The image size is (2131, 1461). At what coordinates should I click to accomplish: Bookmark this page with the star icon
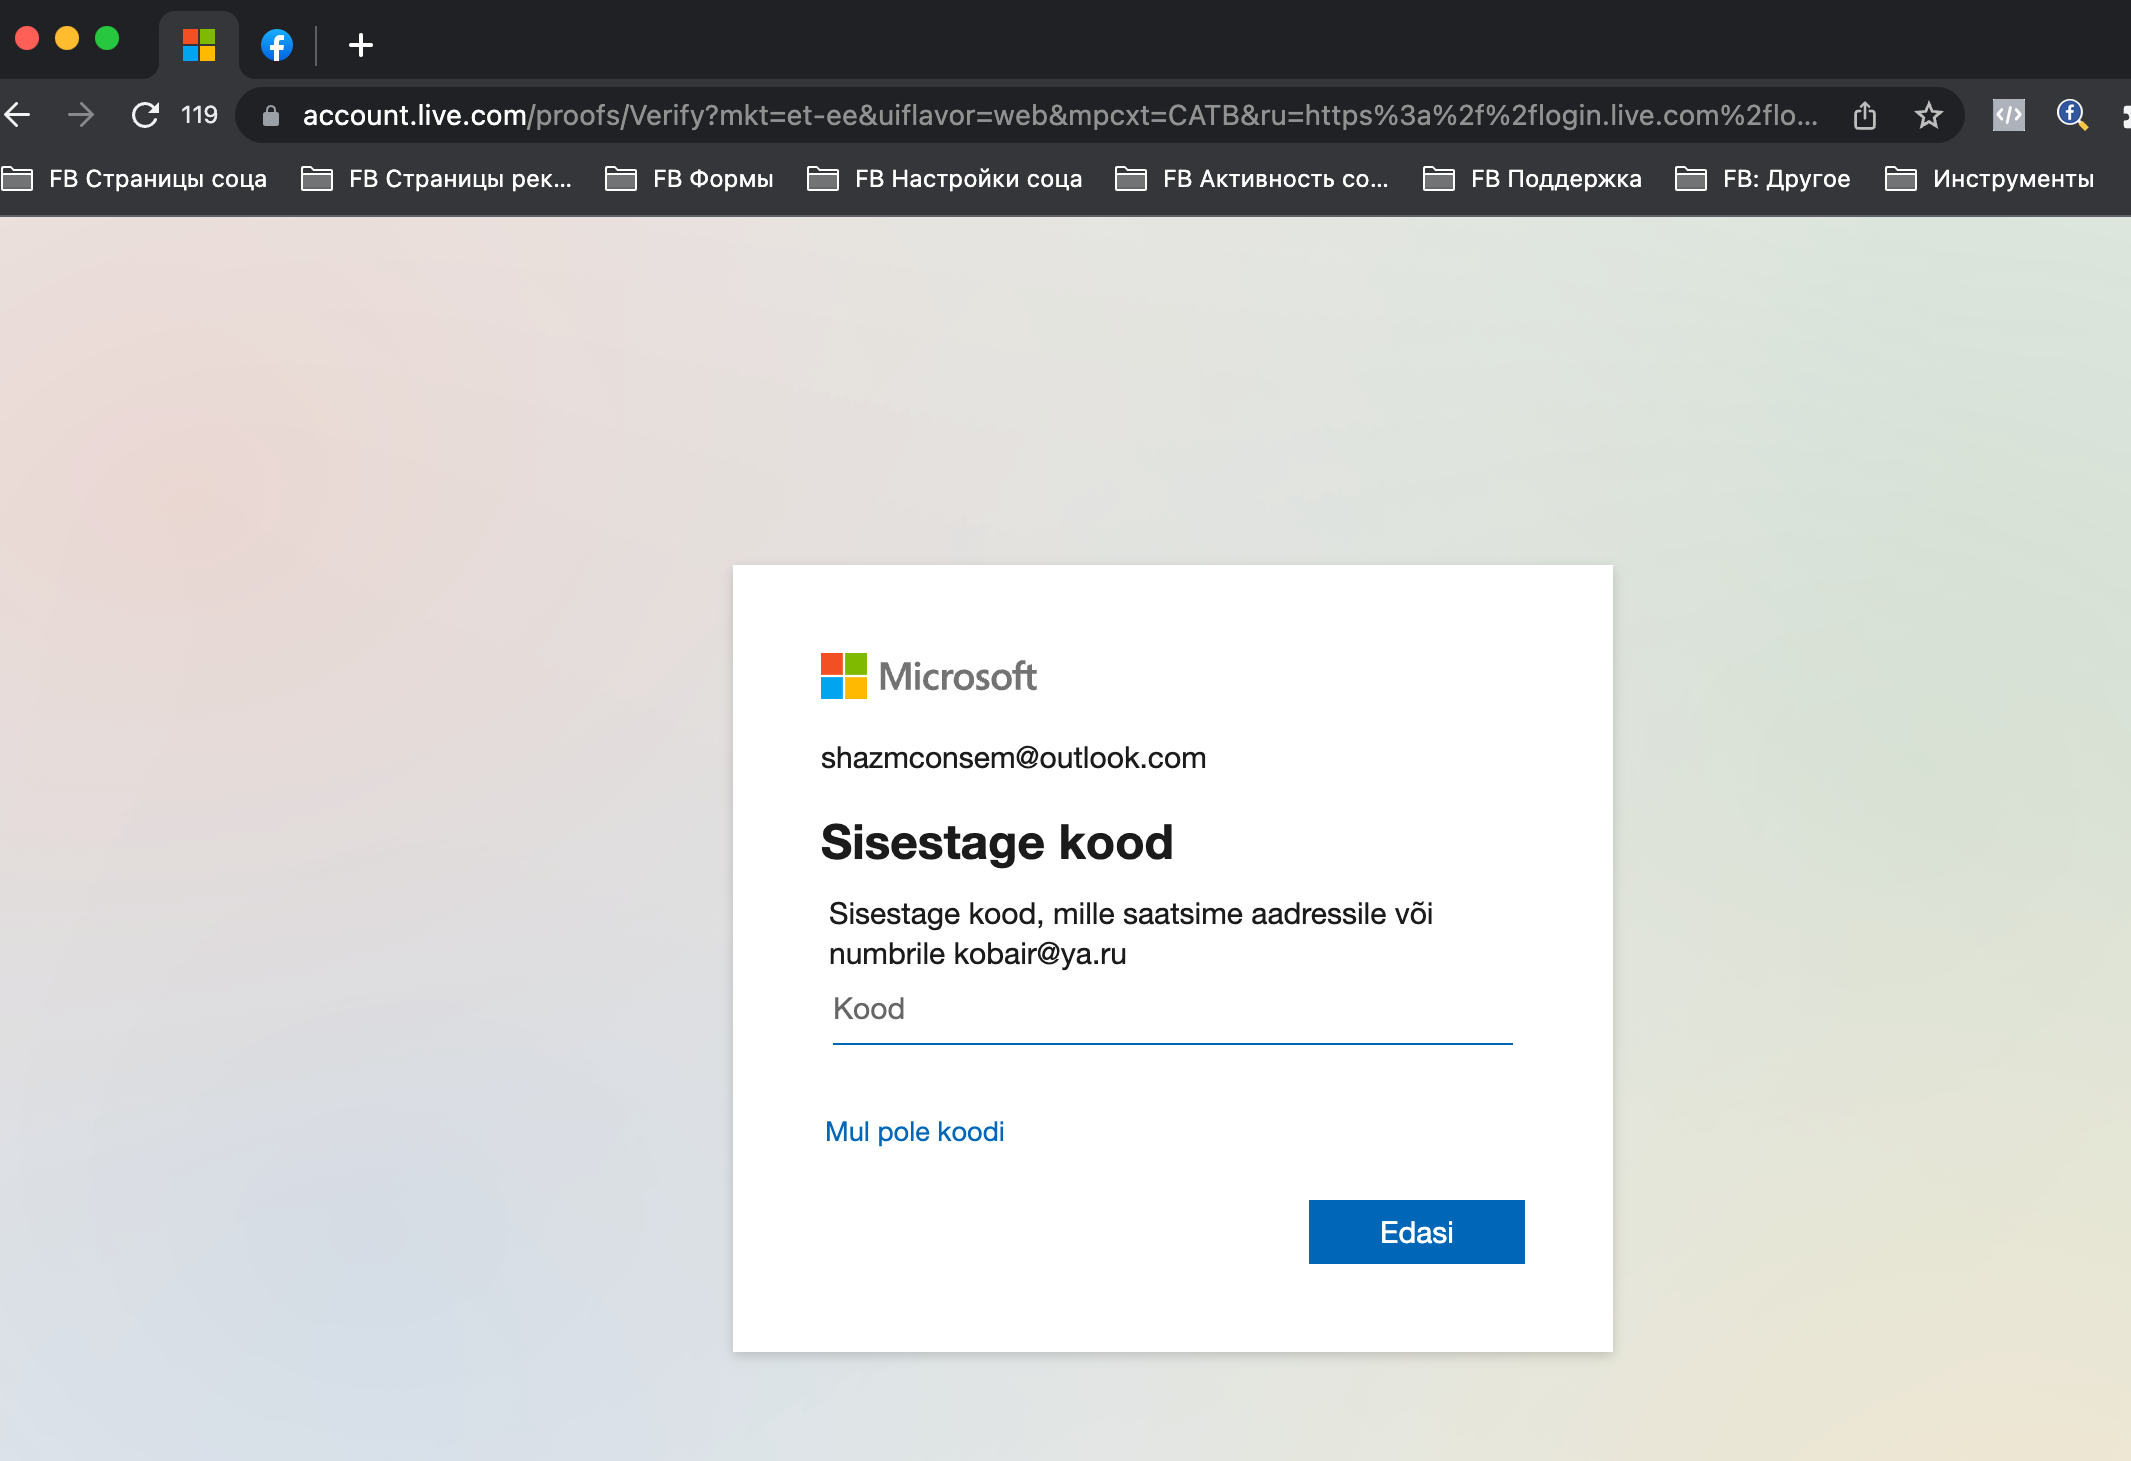[1928, 115]
